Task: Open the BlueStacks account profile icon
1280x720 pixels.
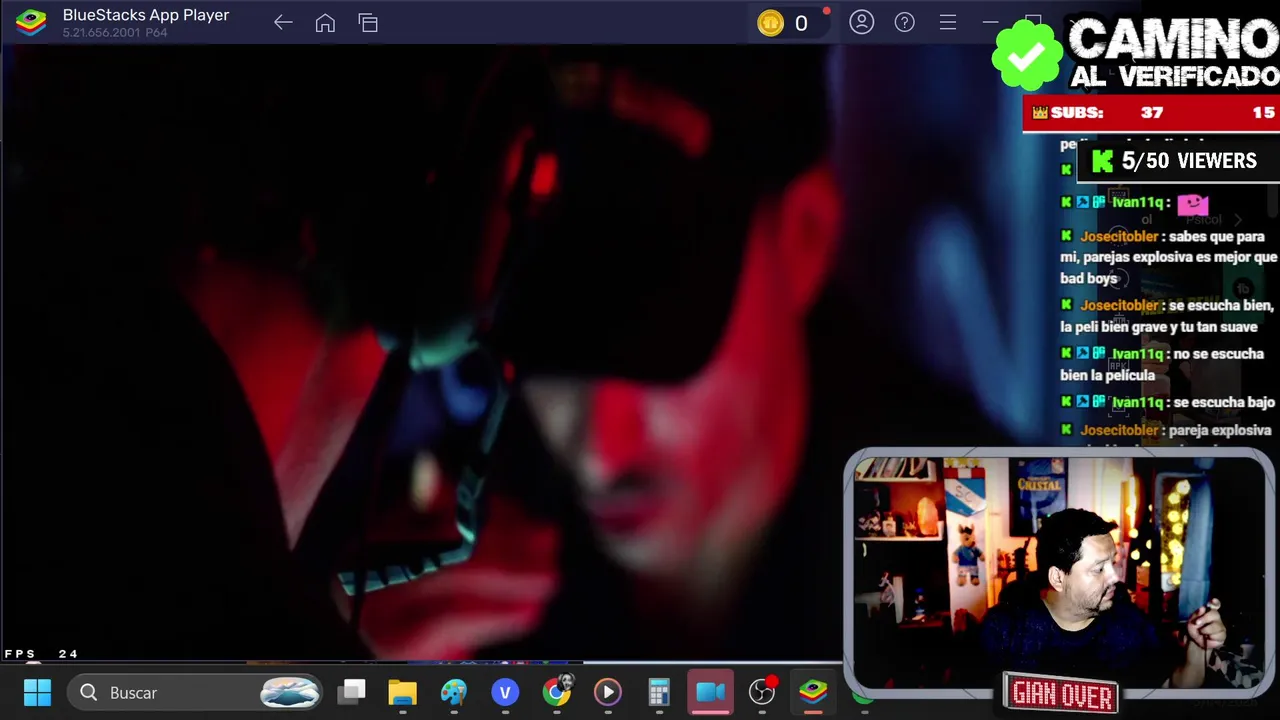Action: tap(861, 22)
